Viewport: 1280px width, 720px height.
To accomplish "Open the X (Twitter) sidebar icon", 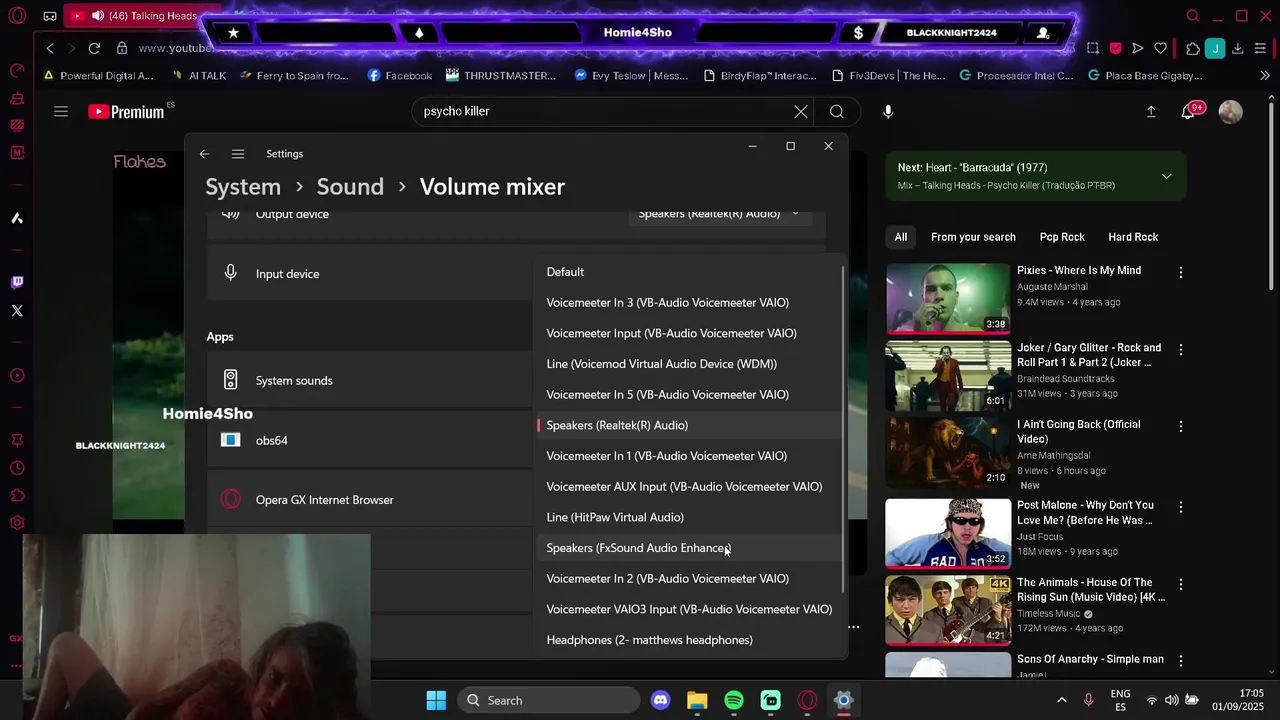I will point(17,311).
